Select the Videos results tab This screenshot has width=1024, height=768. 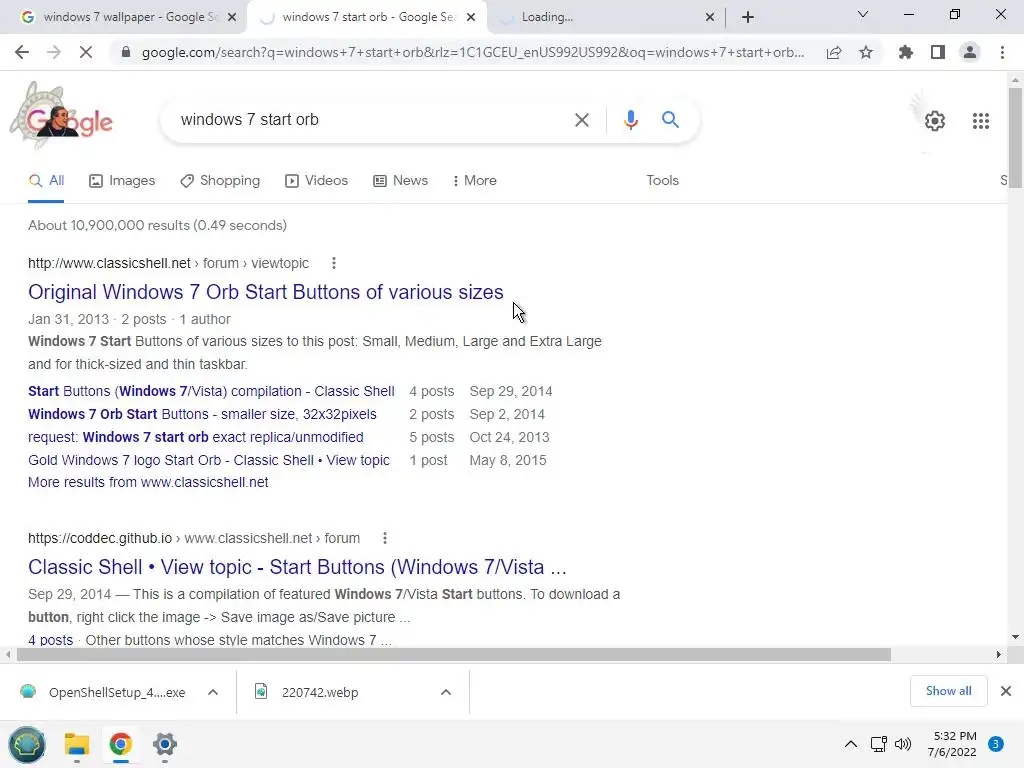(317, 181)
